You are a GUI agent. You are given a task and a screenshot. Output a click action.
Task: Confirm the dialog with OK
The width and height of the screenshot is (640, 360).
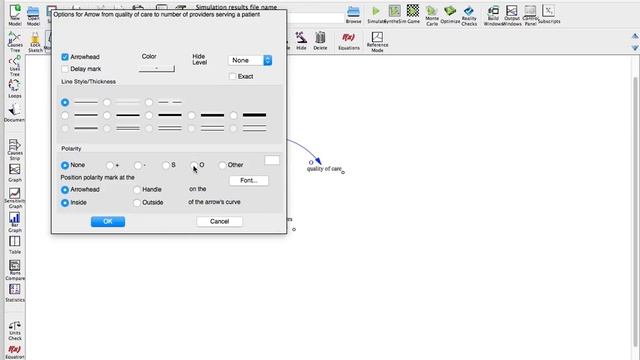108,221
